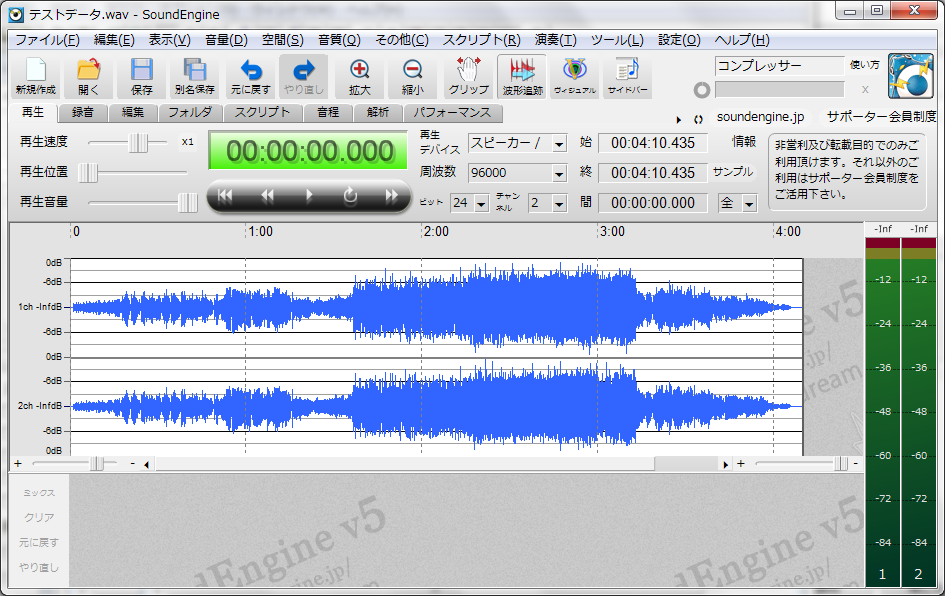
Task: Open the チャンネル 2 dropdown
Action: coord(559,204)
